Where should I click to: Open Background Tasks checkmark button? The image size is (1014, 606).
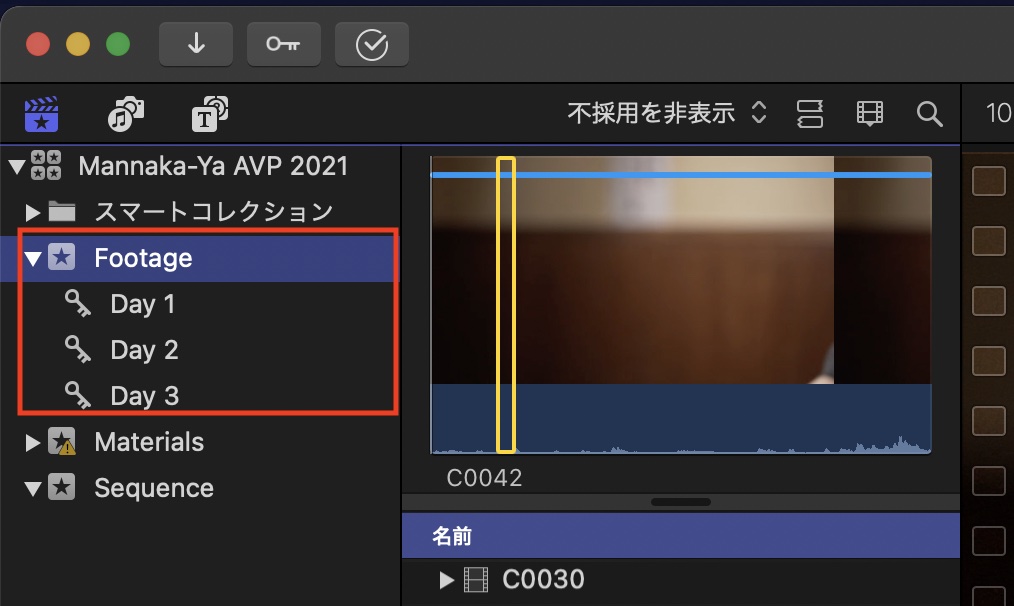pyautogui.click(x=372, y=44)
